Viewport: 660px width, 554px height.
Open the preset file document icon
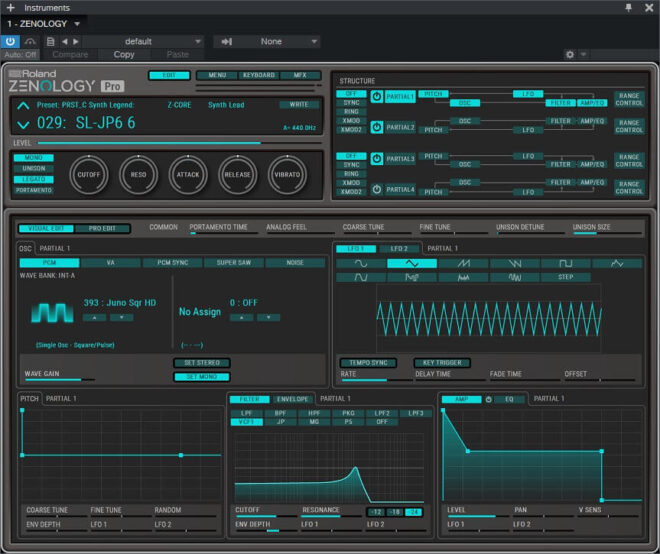51,41
